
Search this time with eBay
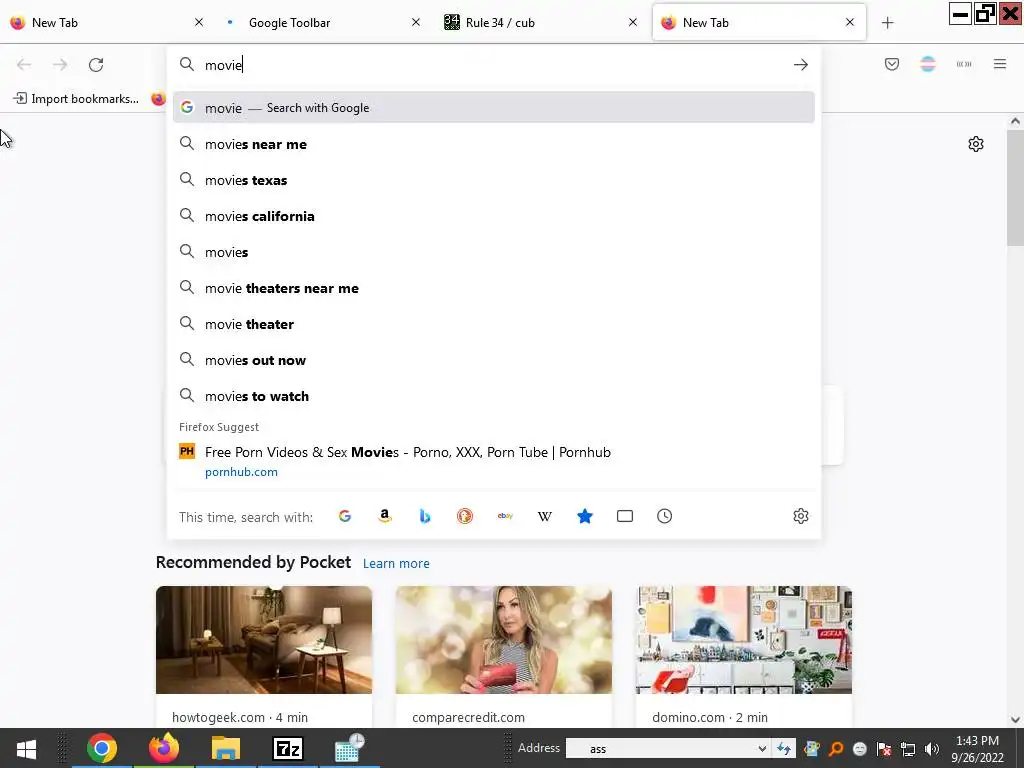[x=505, y=517]
